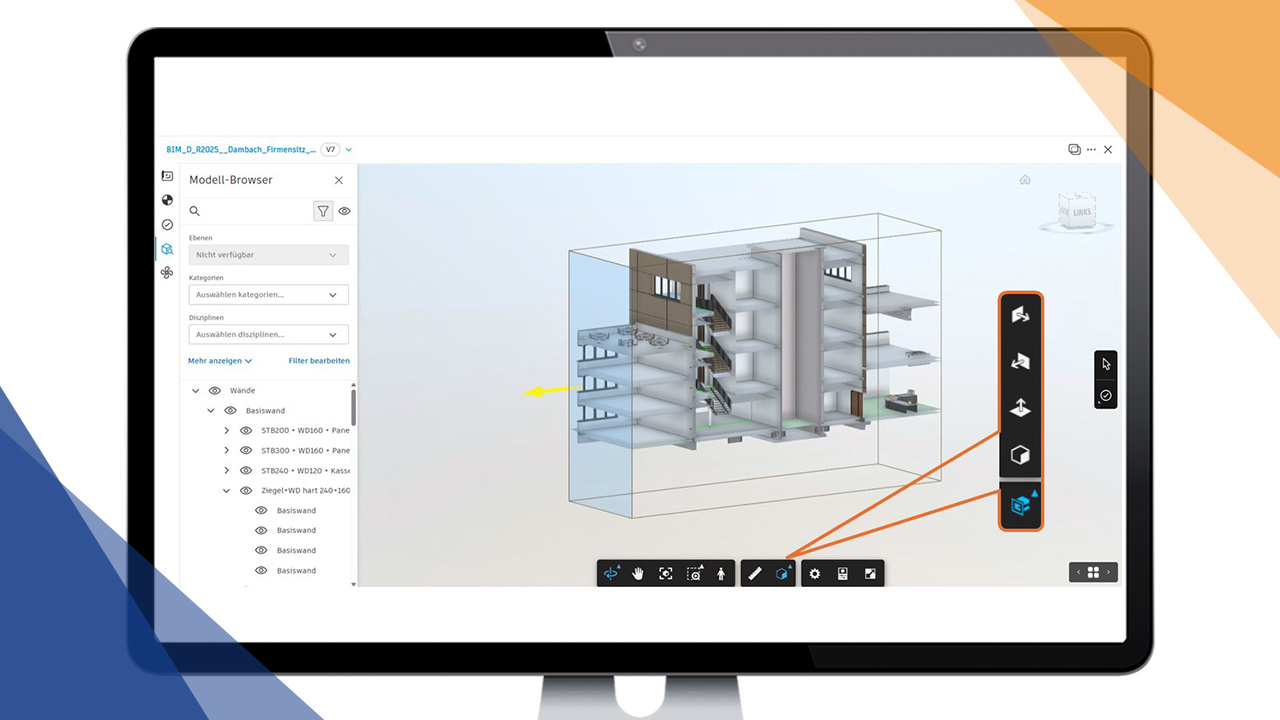Close the viewer with top-right X
Screen dimensions: 1280x720
1108,150
